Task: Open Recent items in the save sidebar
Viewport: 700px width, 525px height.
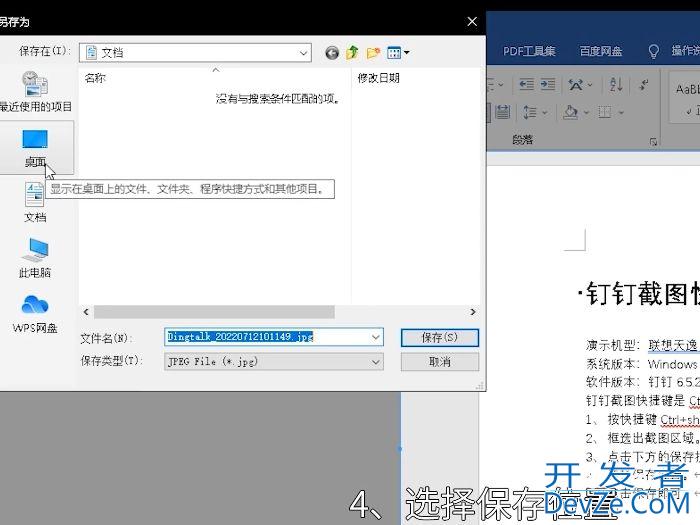Action: coord(35,92)
